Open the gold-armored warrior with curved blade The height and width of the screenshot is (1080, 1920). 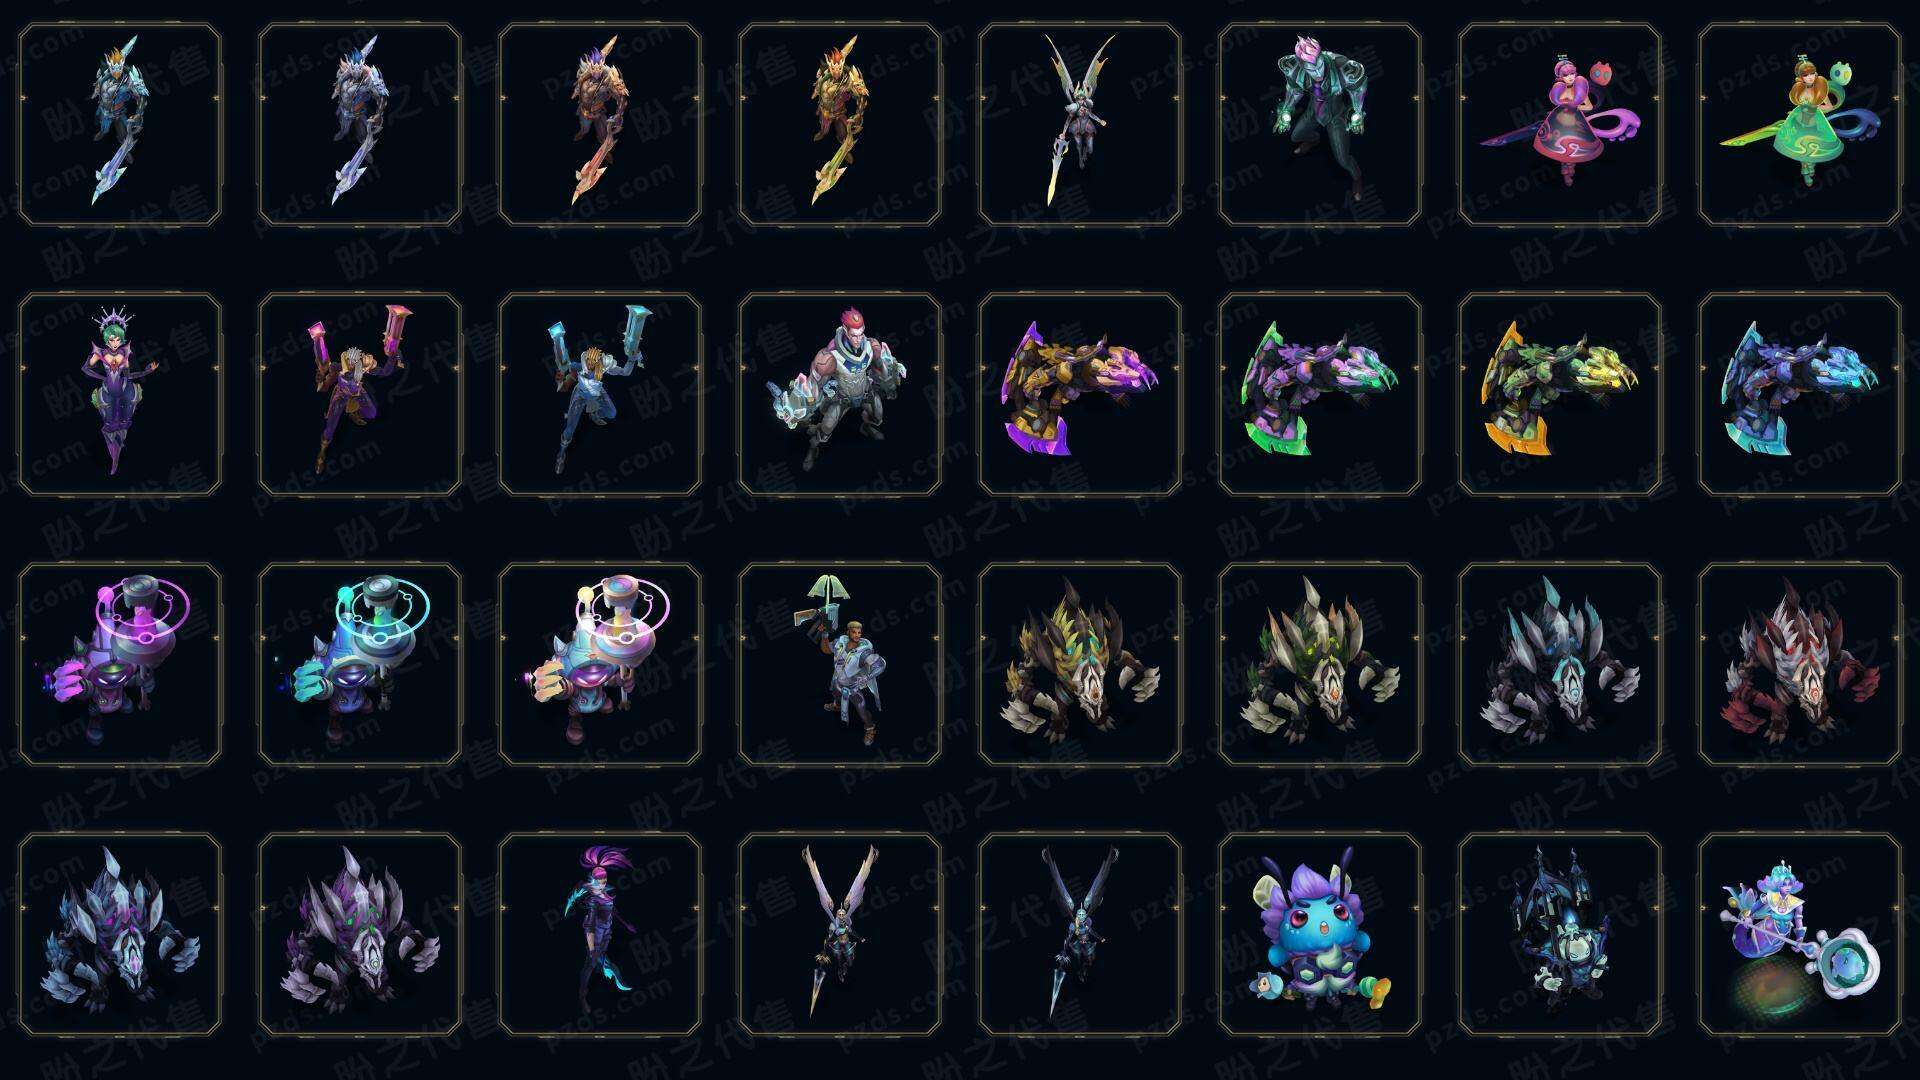point(840,124)
